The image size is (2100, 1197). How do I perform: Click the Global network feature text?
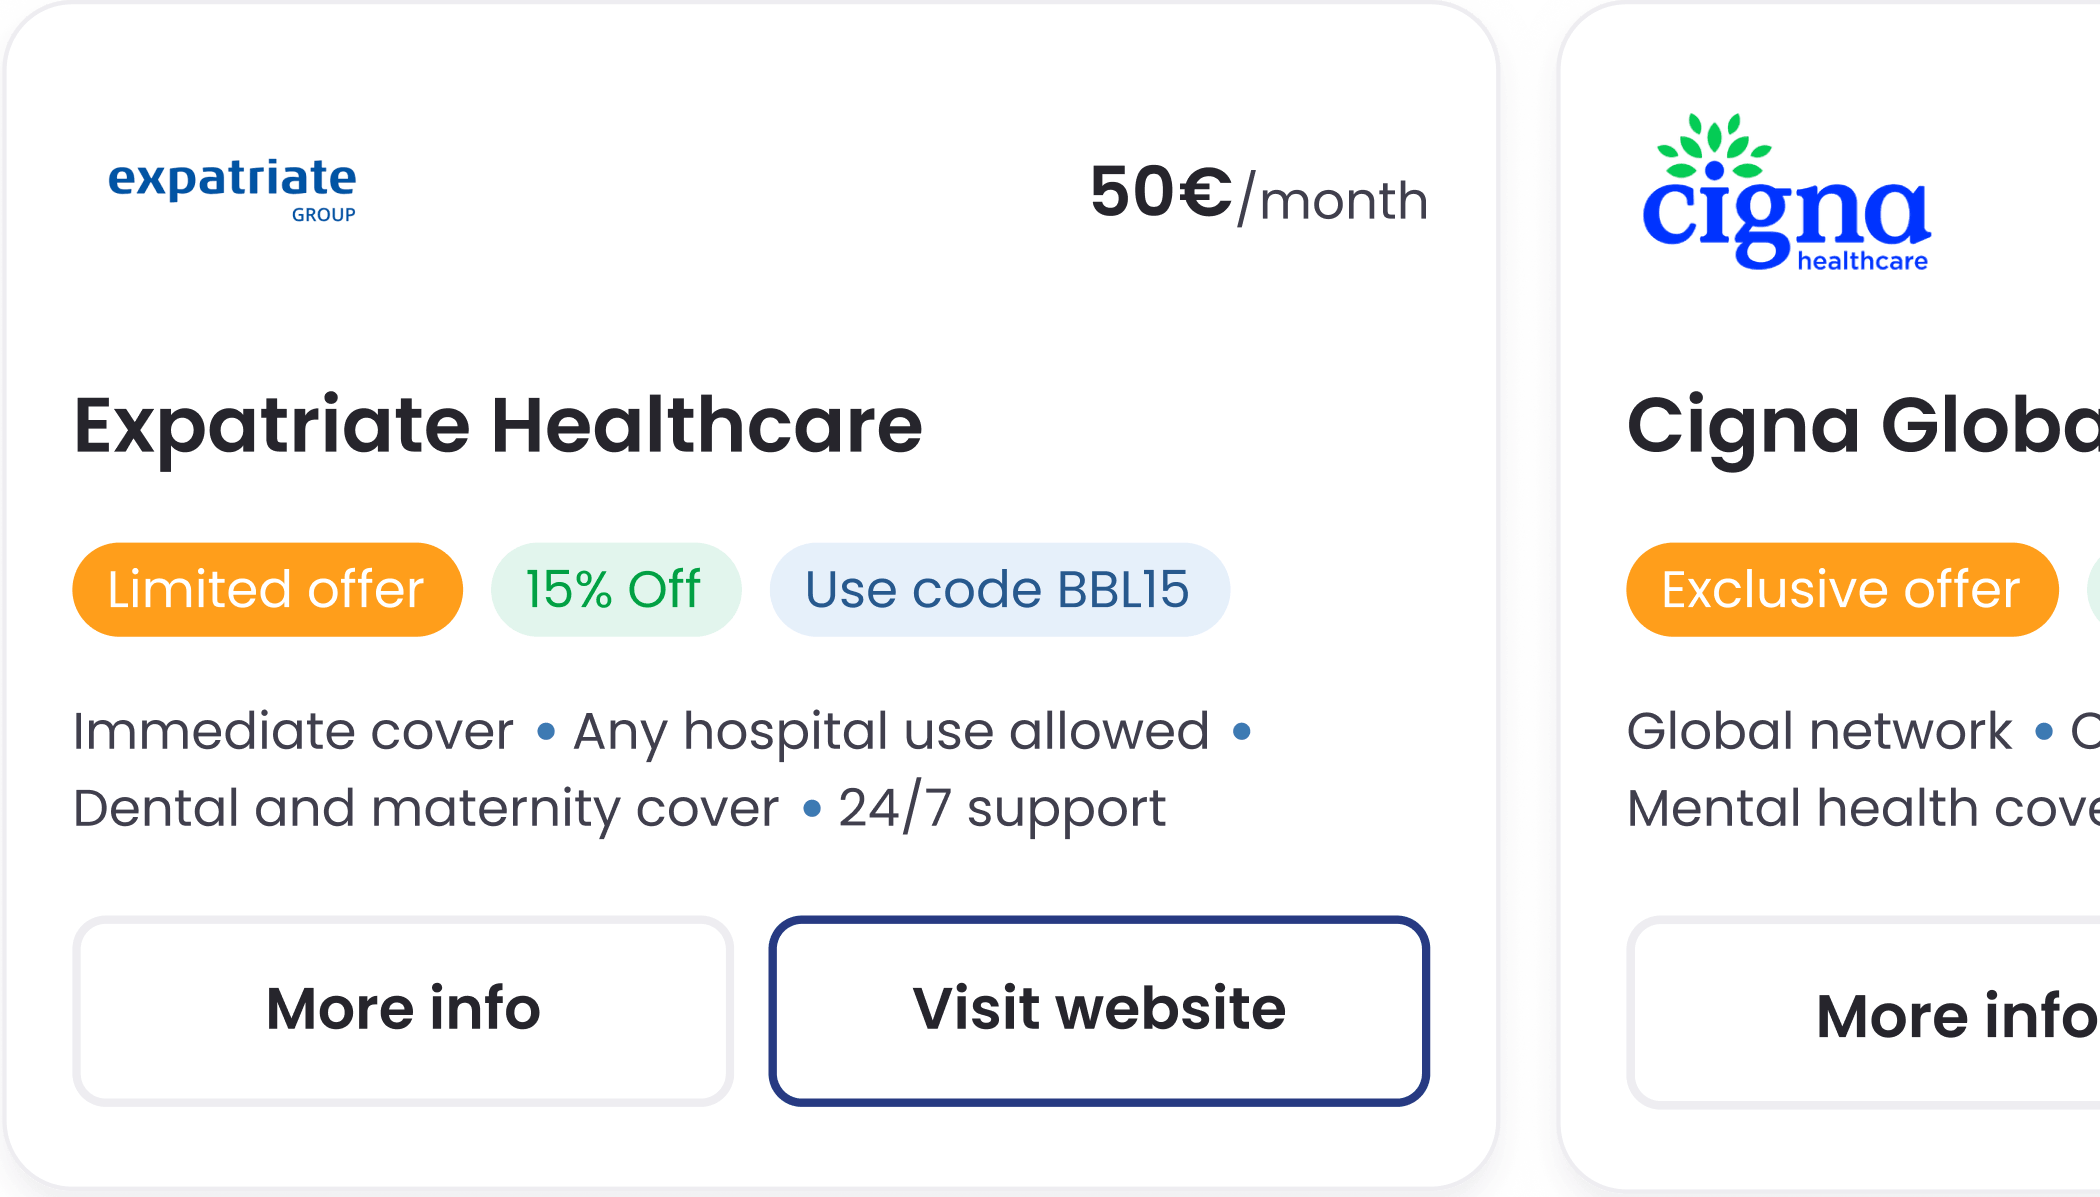click(1819, 731)
